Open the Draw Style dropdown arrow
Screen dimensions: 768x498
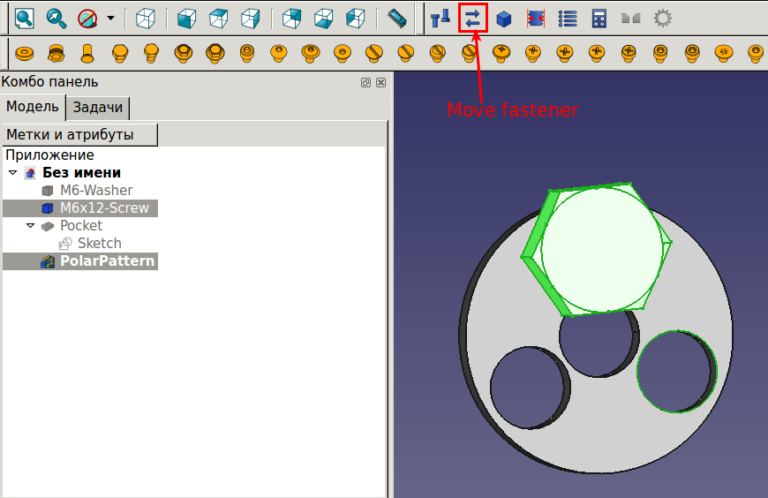111,19
